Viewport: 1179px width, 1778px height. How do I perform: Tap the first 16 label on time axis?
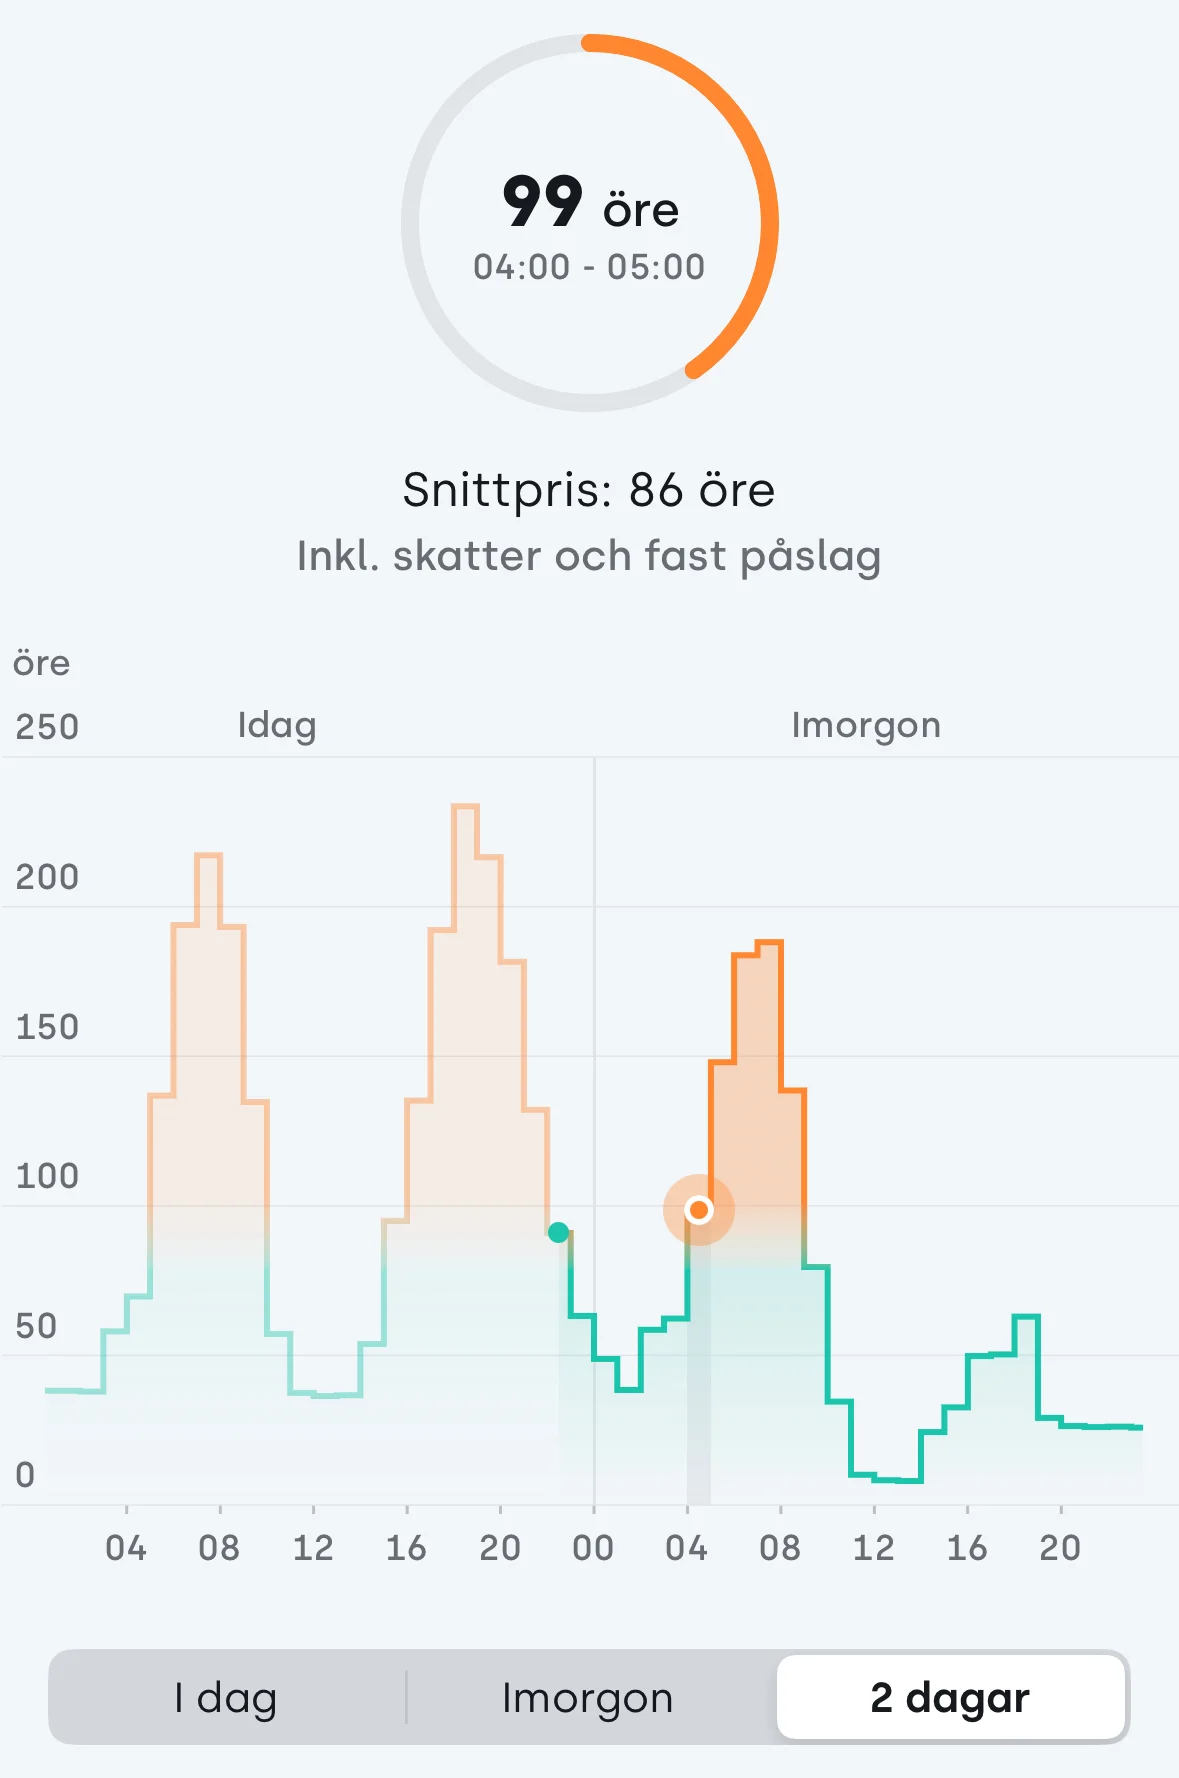(x=406, y=1548)
